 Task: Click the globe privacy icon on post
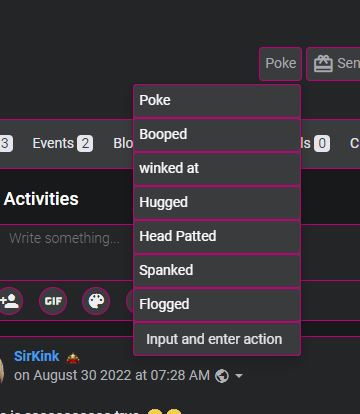[x=222, y=376]
